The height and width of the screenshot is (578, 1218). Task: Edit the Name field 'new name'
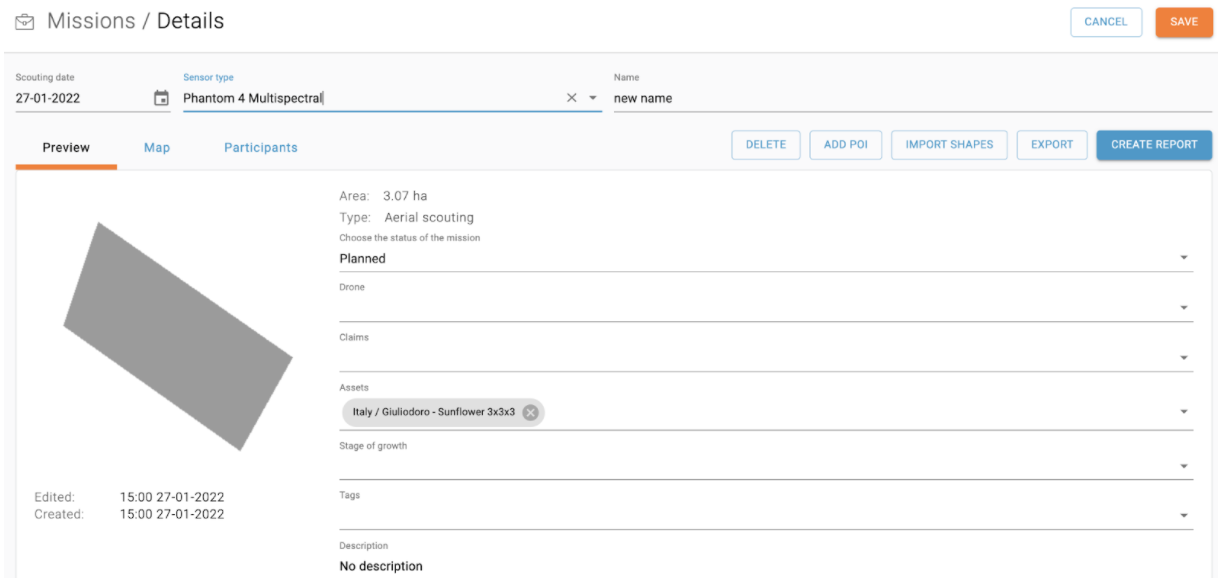pyautogui.click(x=913, y=98)
